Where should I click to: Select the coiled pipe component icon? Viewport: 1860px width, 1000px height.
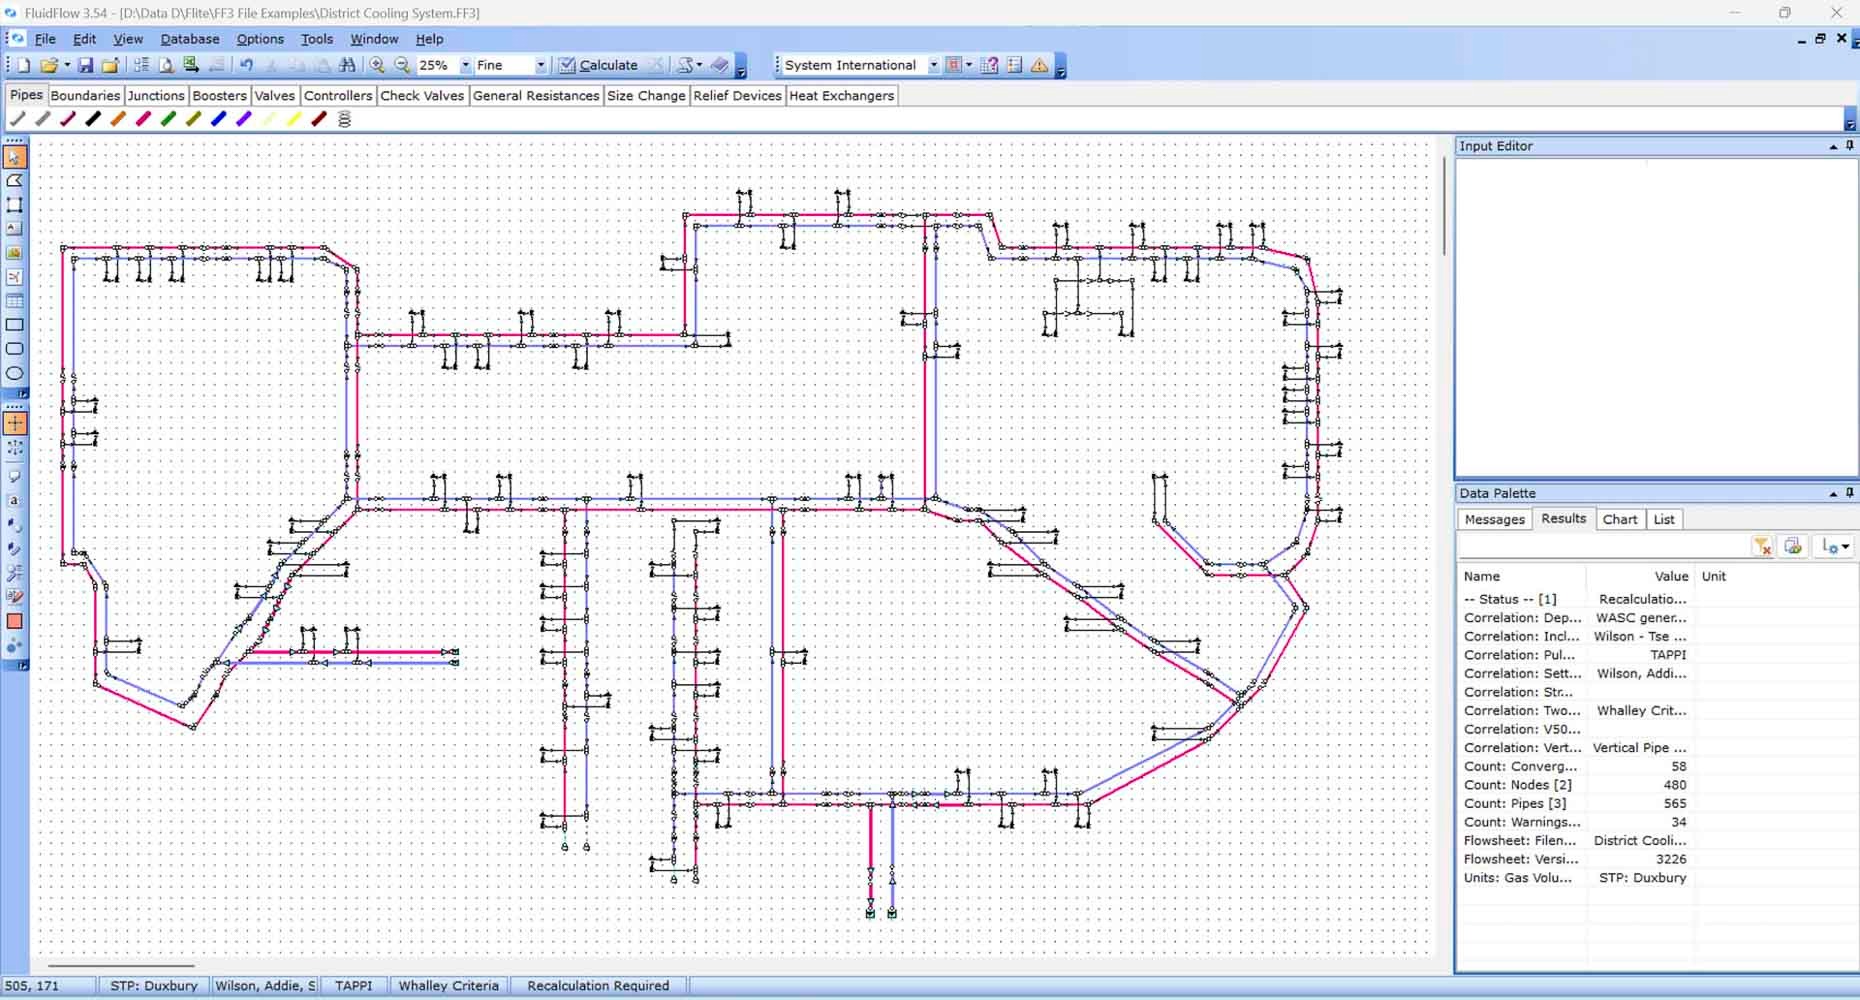345,119
